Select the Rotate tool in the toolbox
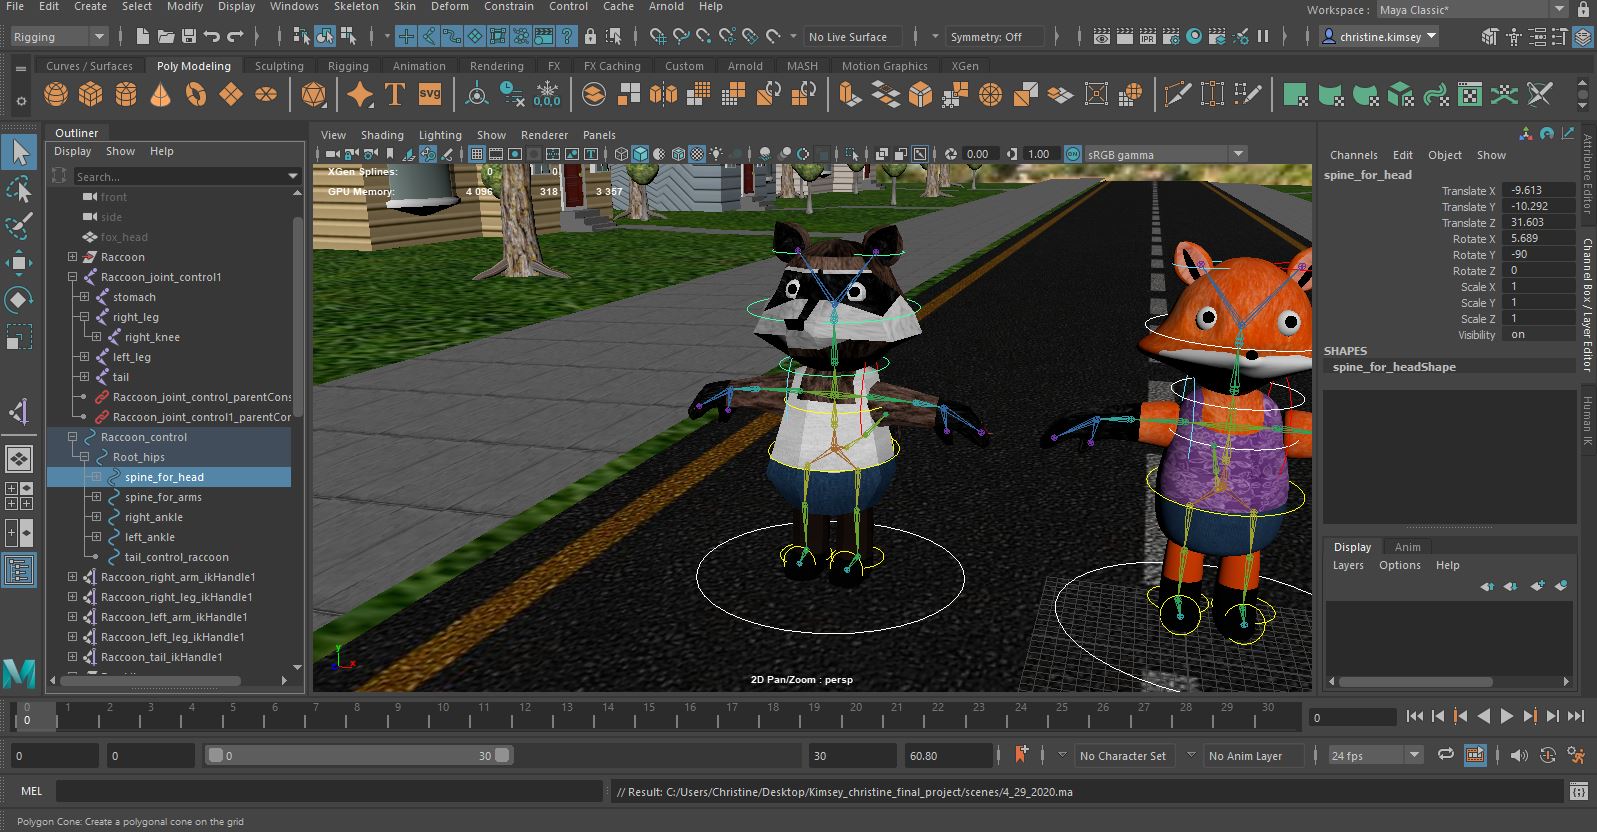This screenshot has width=1597, height=832. (x=19, y=300)
